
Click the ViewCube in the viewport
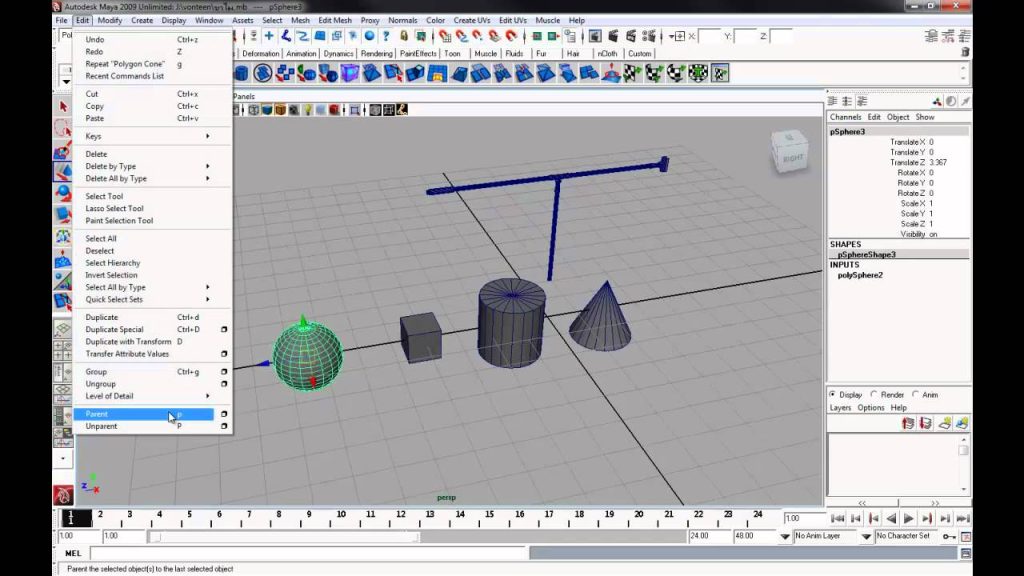point(790,152)
